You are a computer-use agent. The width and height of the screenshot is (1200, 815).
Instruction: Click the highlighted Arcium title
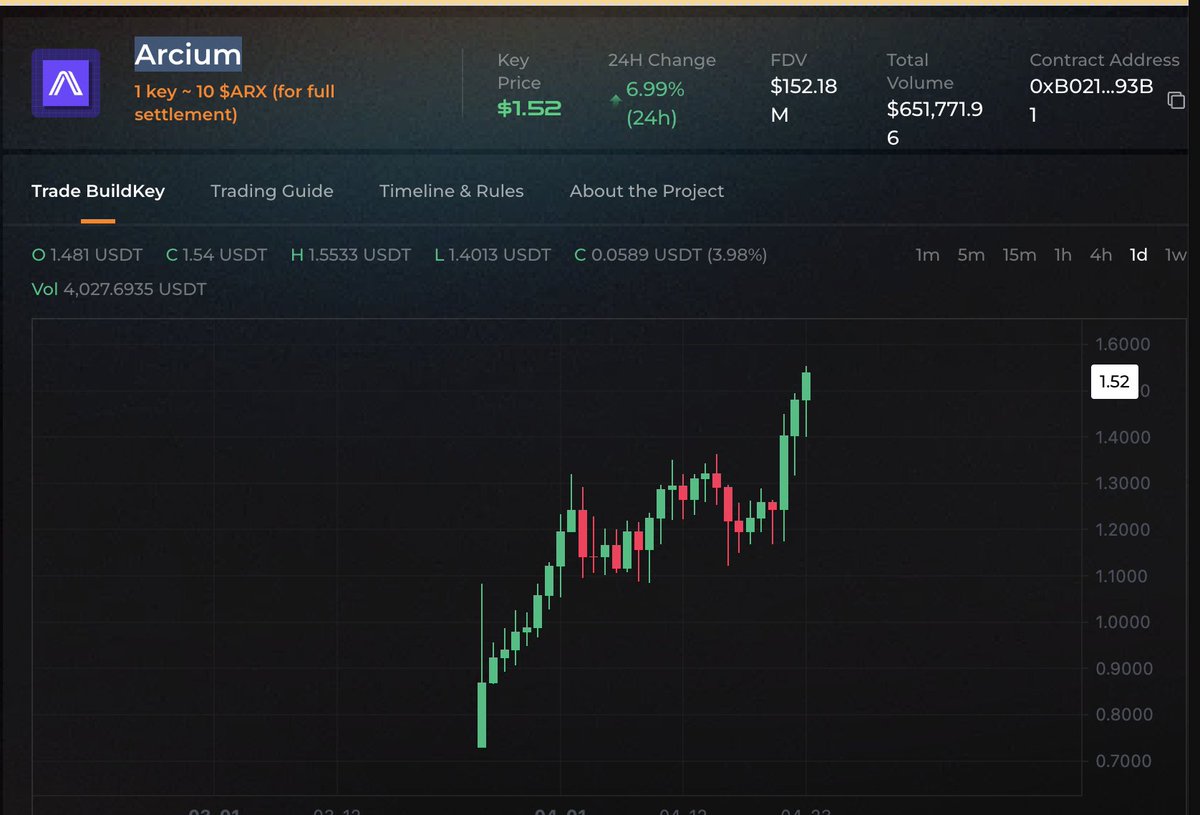[x=188, y=54]
